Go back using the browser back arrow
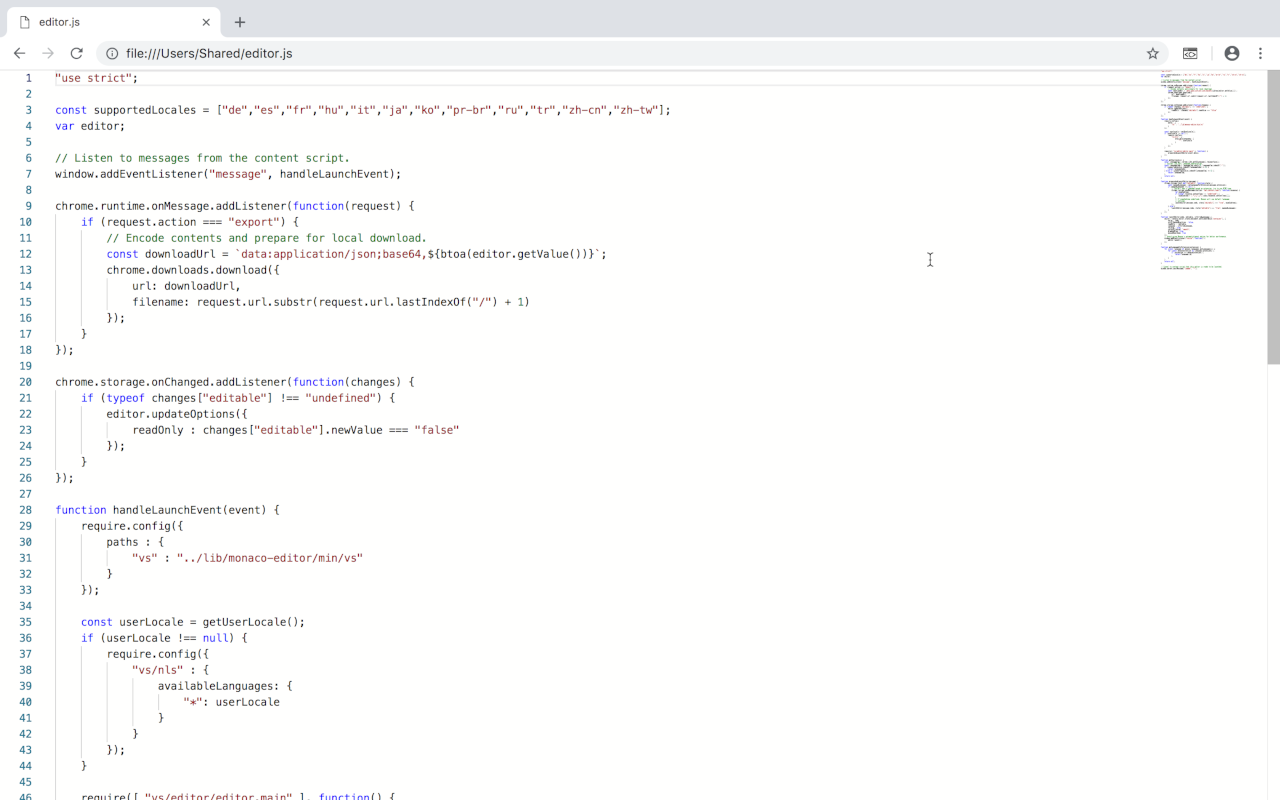Screen dimensions: 1280x800 [19, 53]
